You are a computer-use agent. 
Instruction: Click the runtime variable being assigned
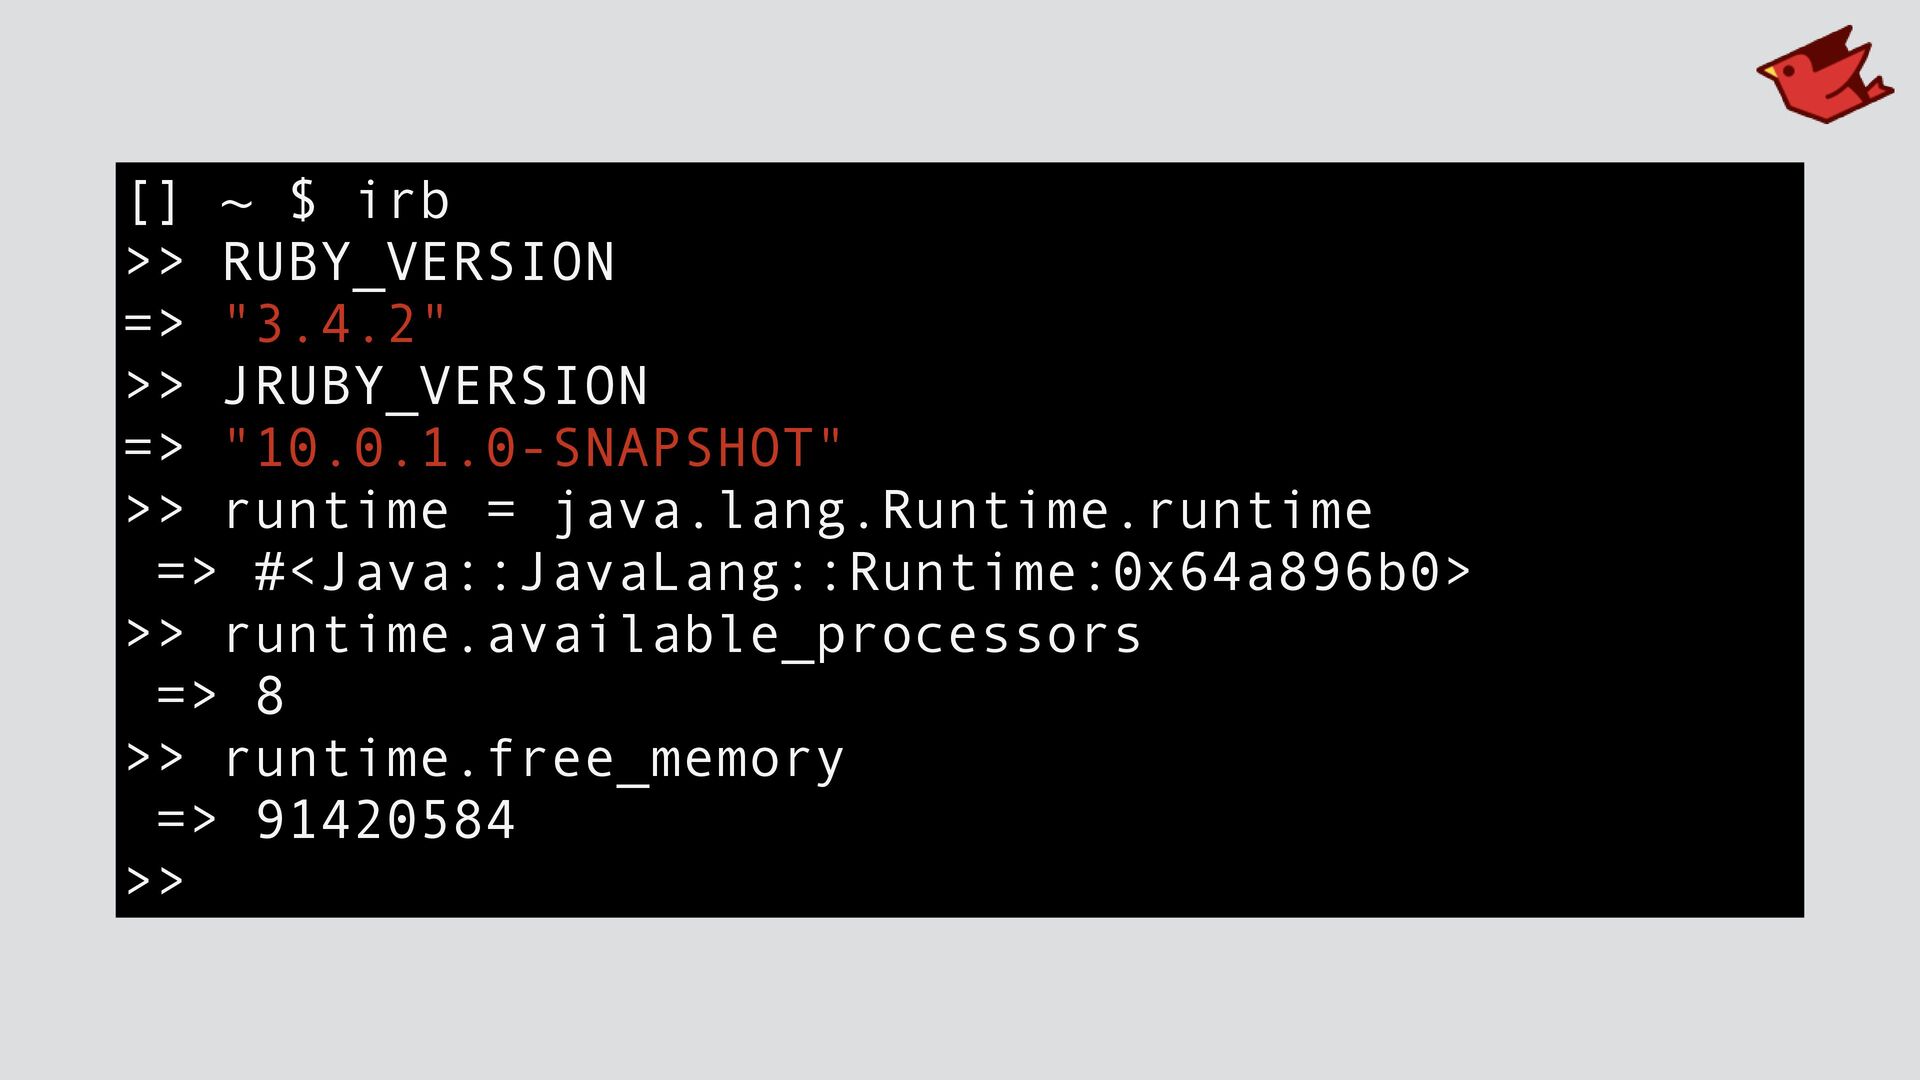pos(336,511)
